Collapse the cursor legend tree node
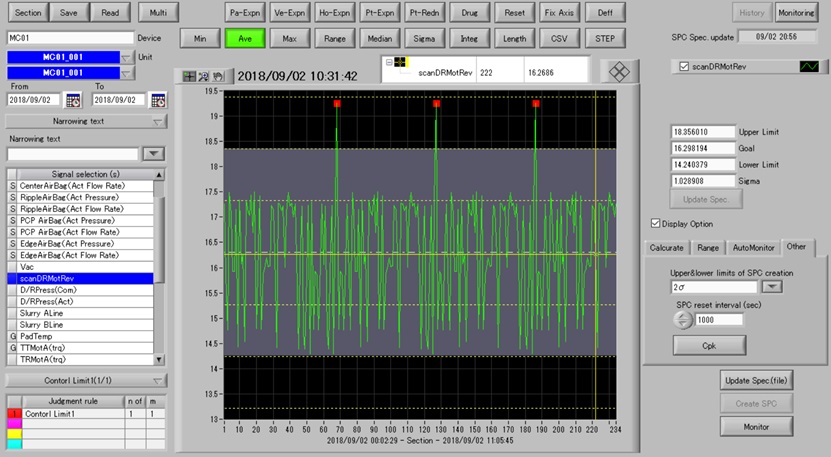This screenshot has width=831, height=457. 388,62
